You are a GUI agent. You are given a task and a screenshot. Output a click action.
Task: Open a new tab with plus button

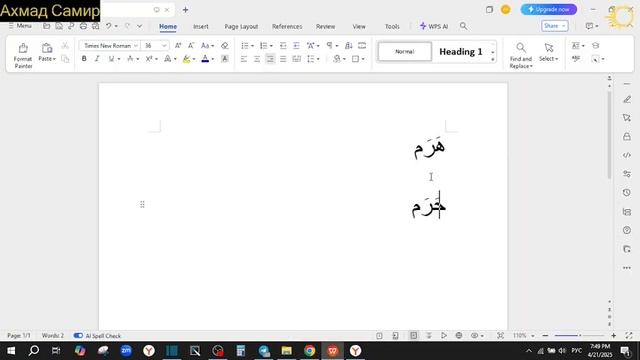[x=185, y=10]
